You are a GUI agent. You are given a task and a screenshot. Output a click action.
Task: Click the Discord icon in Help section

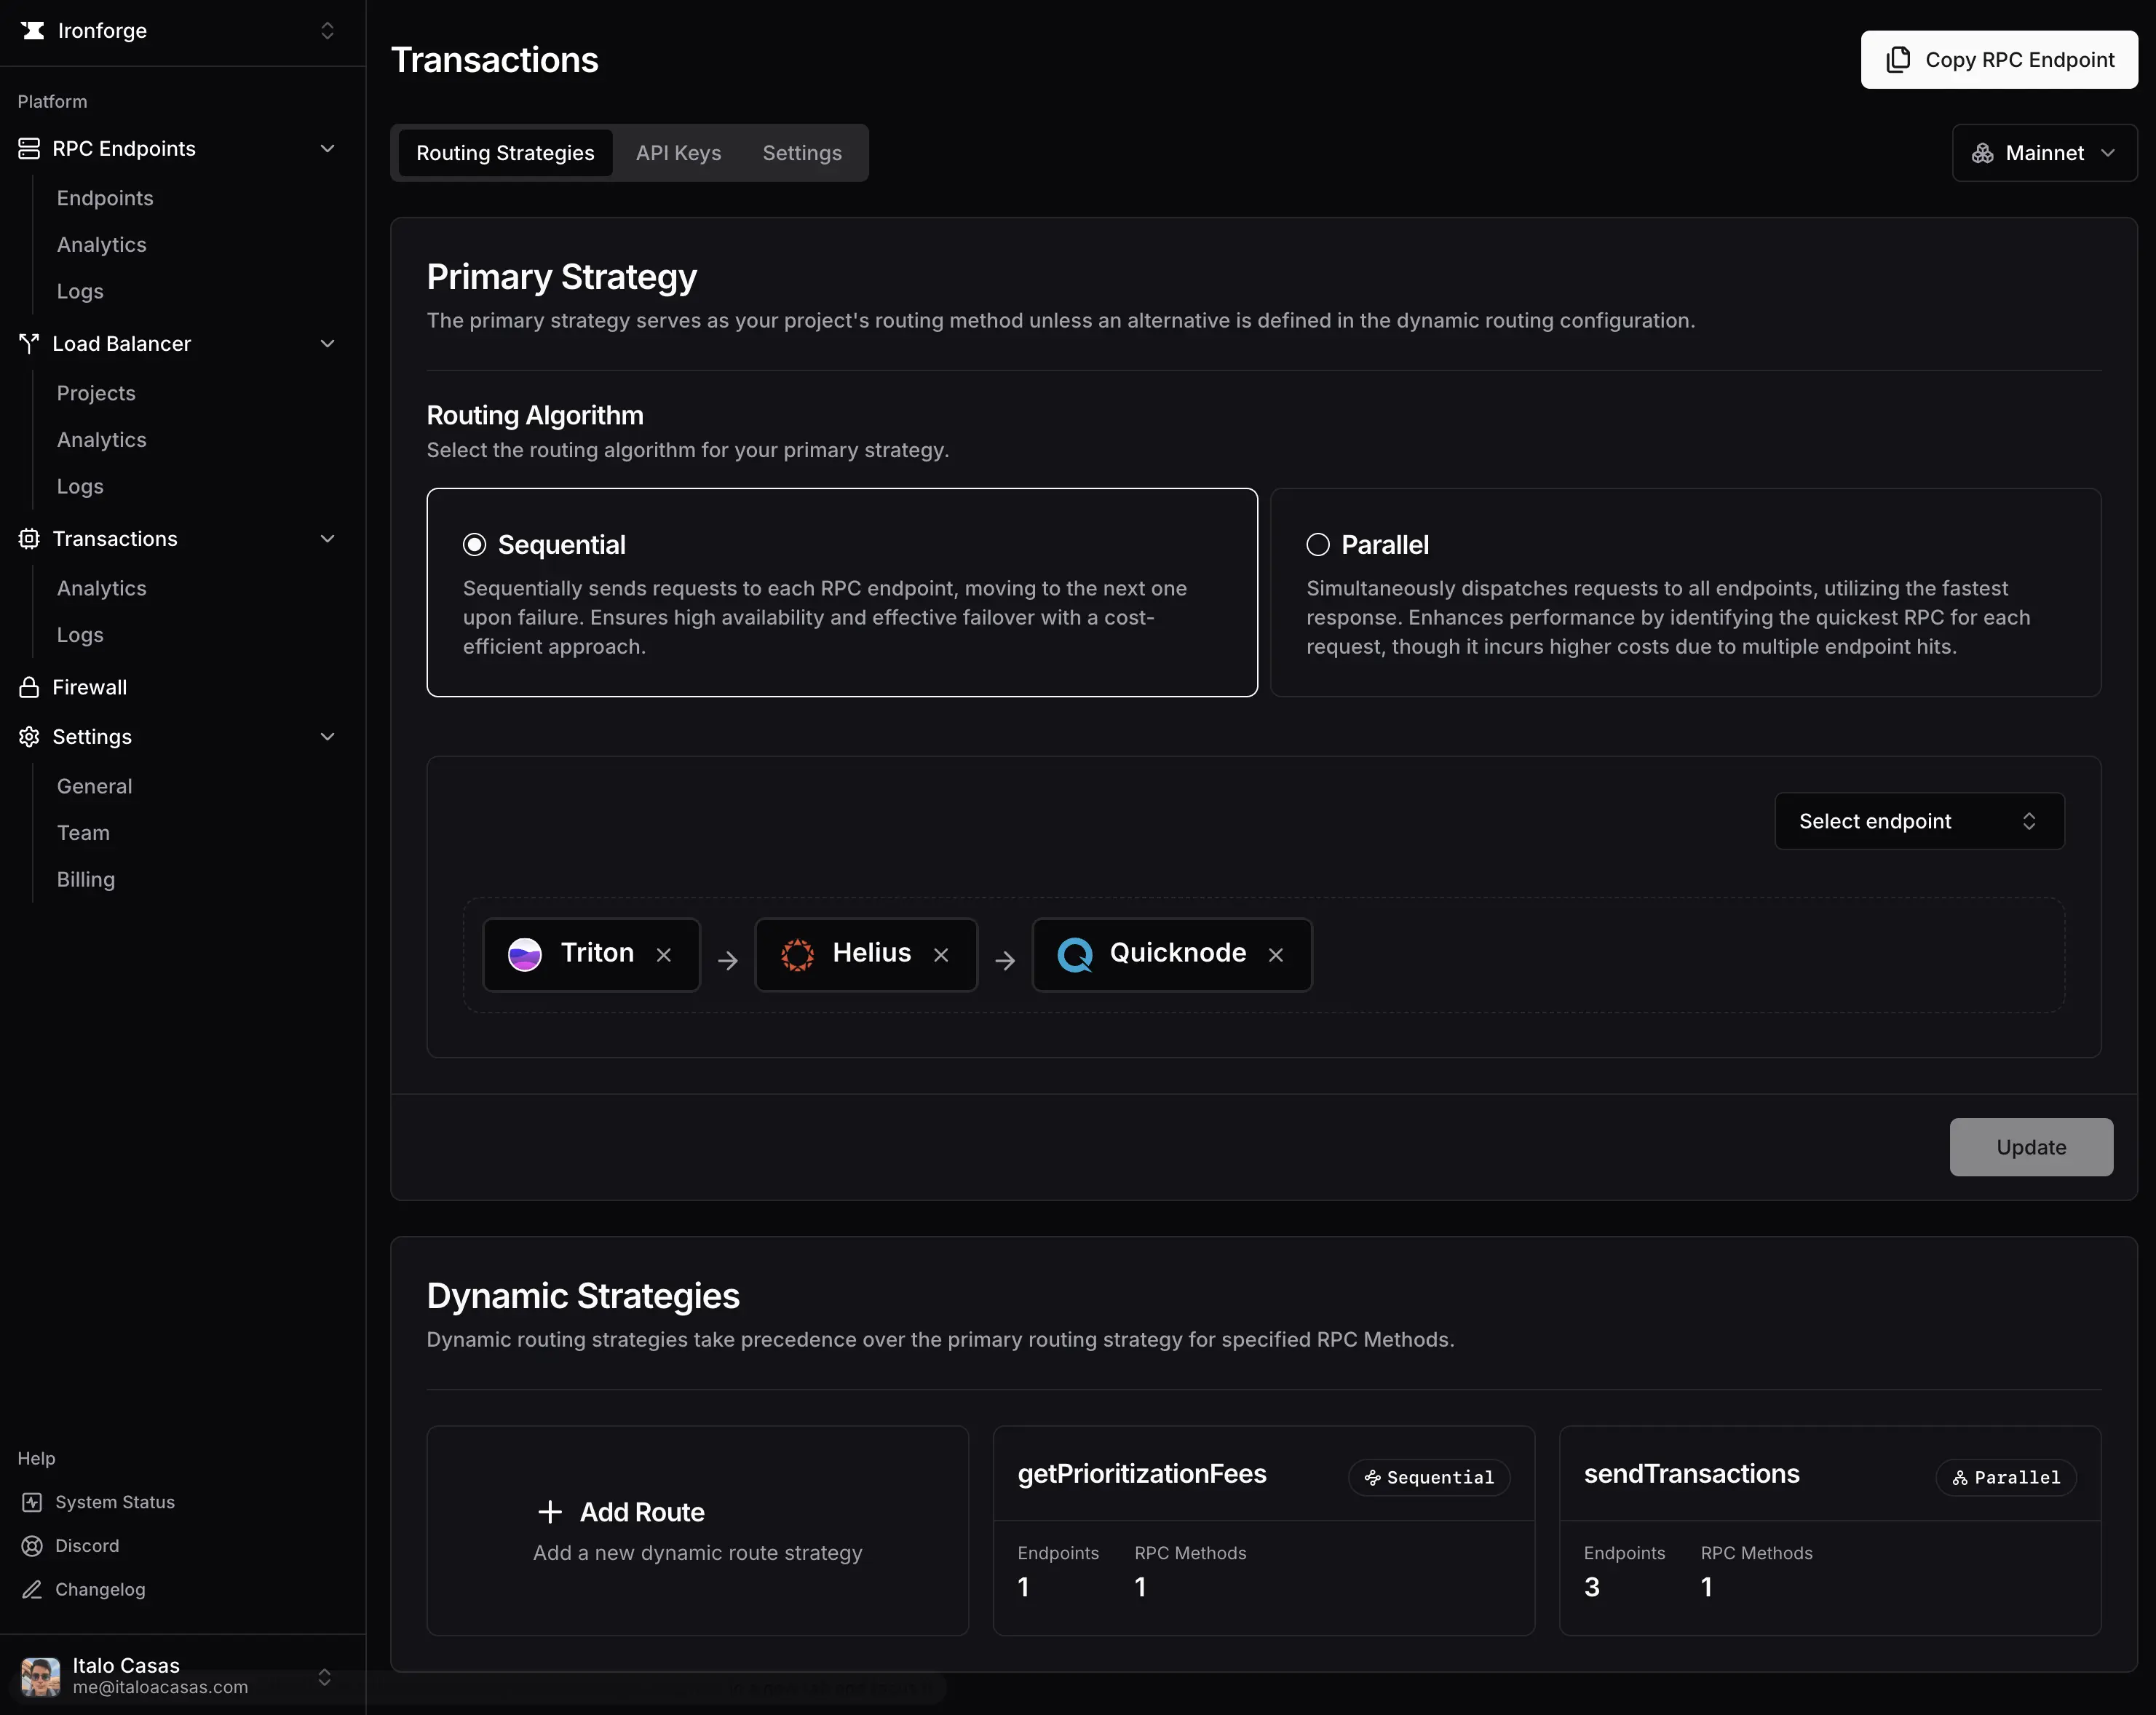[33, 1545]
